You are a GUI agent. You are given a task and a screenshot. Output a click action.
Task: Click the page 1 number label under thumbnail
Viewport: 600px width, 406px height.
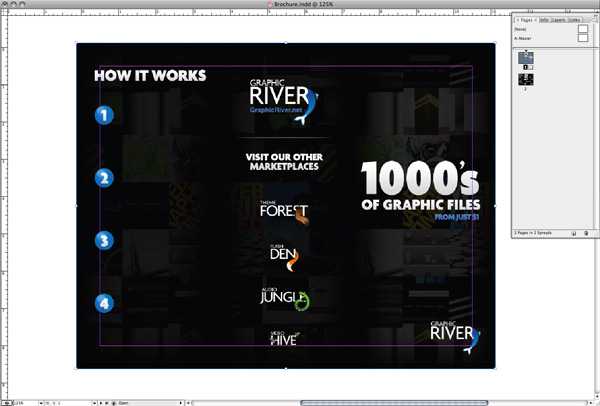[525, 67]
